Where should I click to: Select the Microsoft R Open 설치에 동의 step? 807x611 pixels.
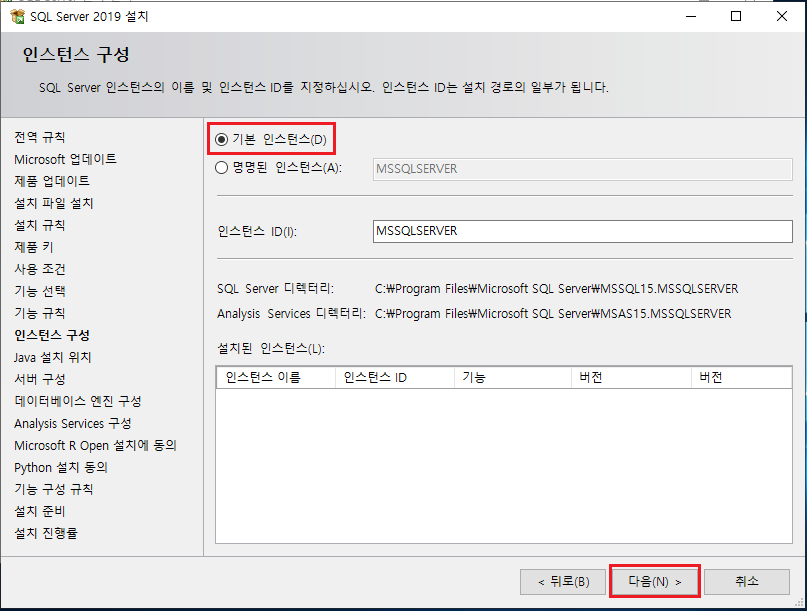(x=95, y=445)
